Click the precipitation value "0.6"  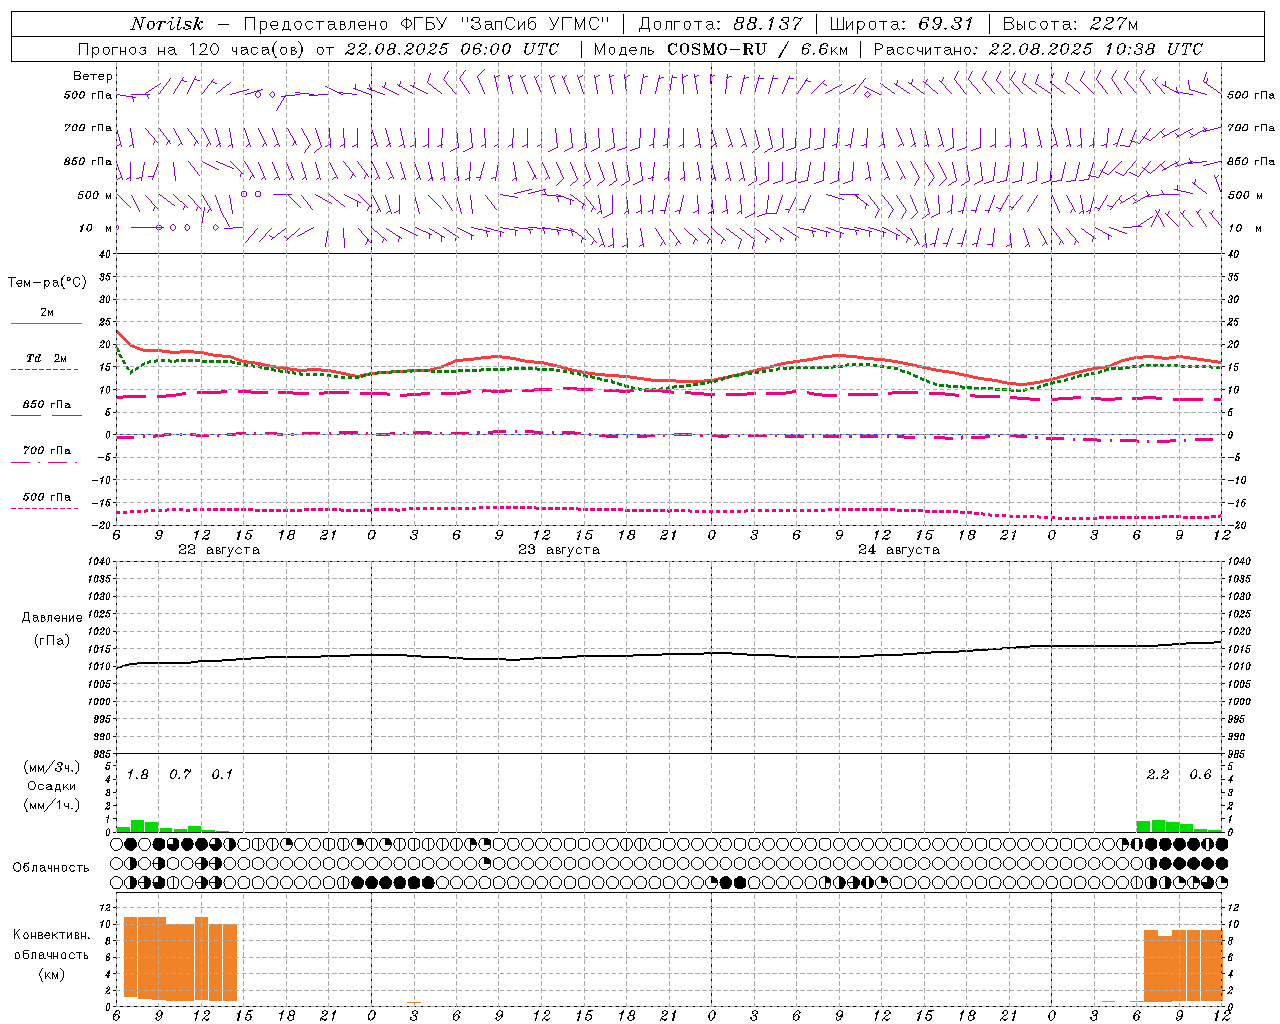(1200, 775)
